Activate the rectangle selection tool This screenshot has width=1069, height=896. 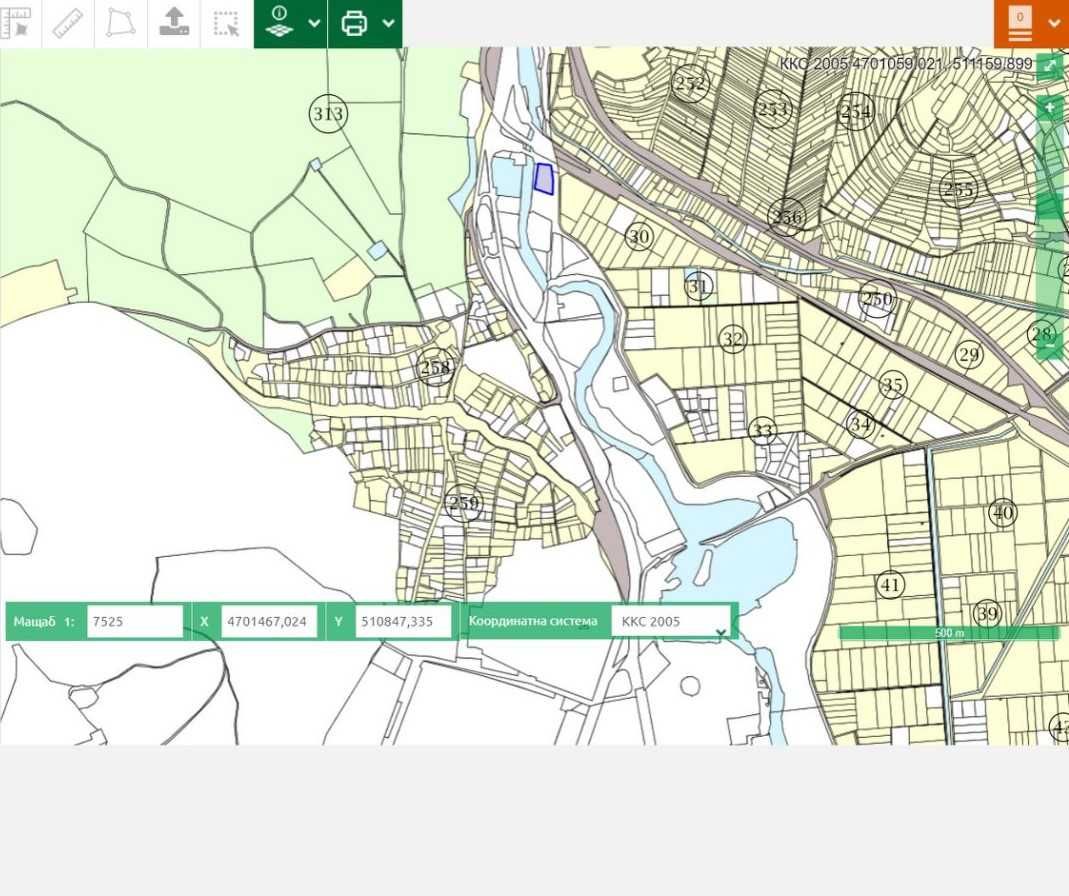[x=226, y=23]
